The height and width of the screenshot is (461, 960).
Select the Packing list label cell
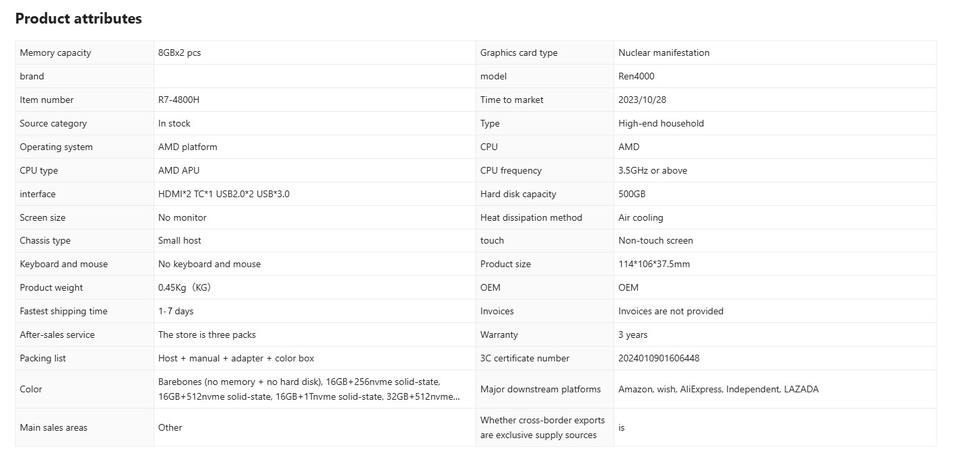pos(84,358)
